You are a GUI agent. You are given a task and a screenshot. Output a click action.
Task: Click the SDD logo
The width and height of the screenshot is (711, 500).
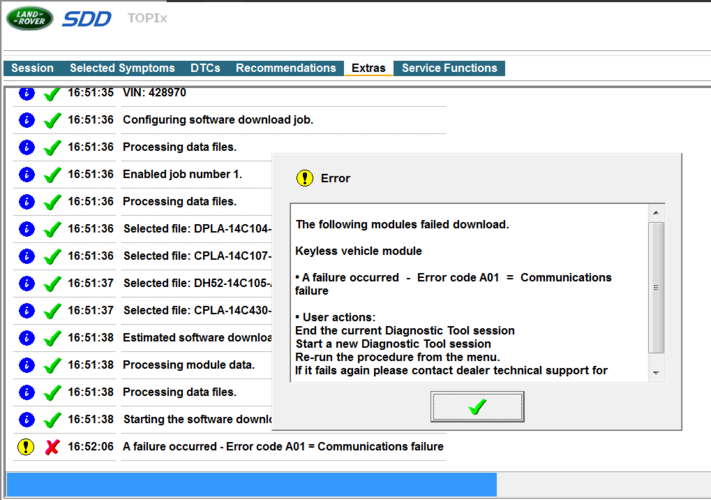87,19
